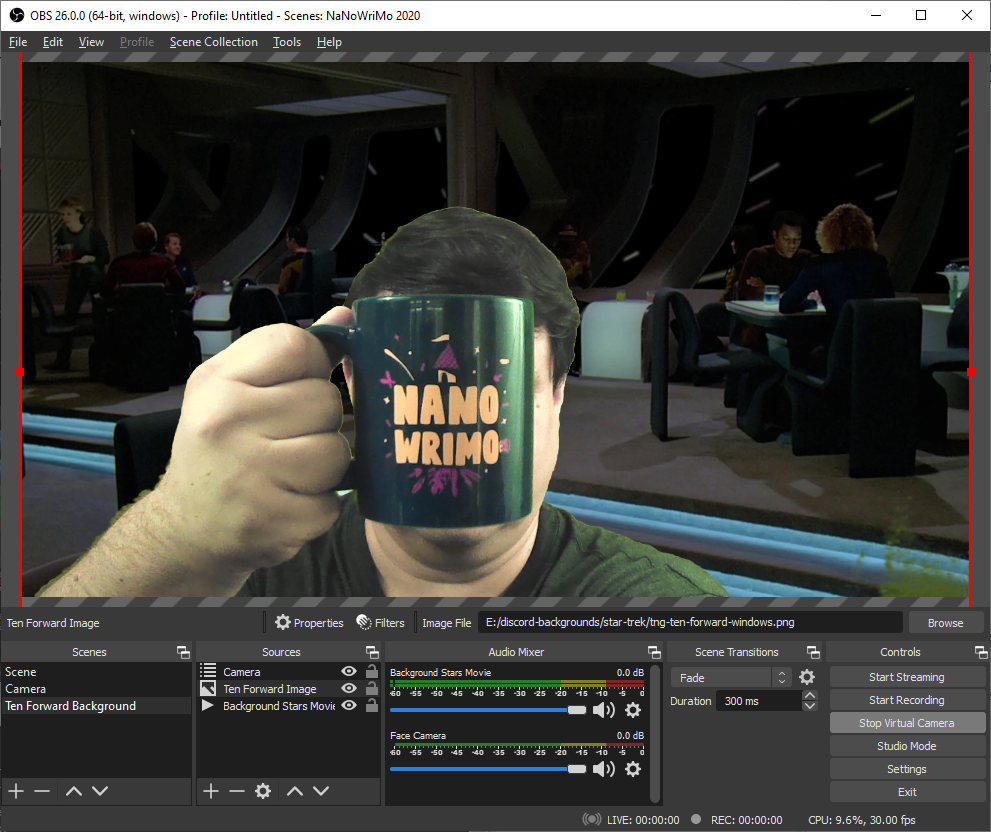Select the Background Stars Movie source
991x832 pixels.
[288, 706]
